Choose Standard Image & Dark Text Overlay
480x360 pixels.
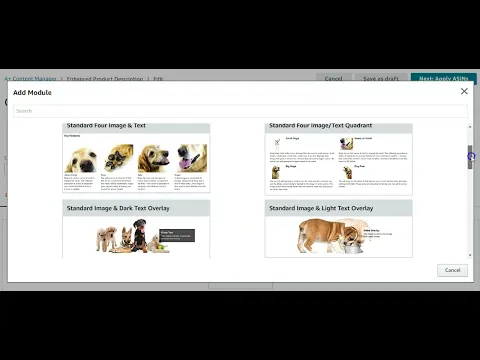[136, 229]
